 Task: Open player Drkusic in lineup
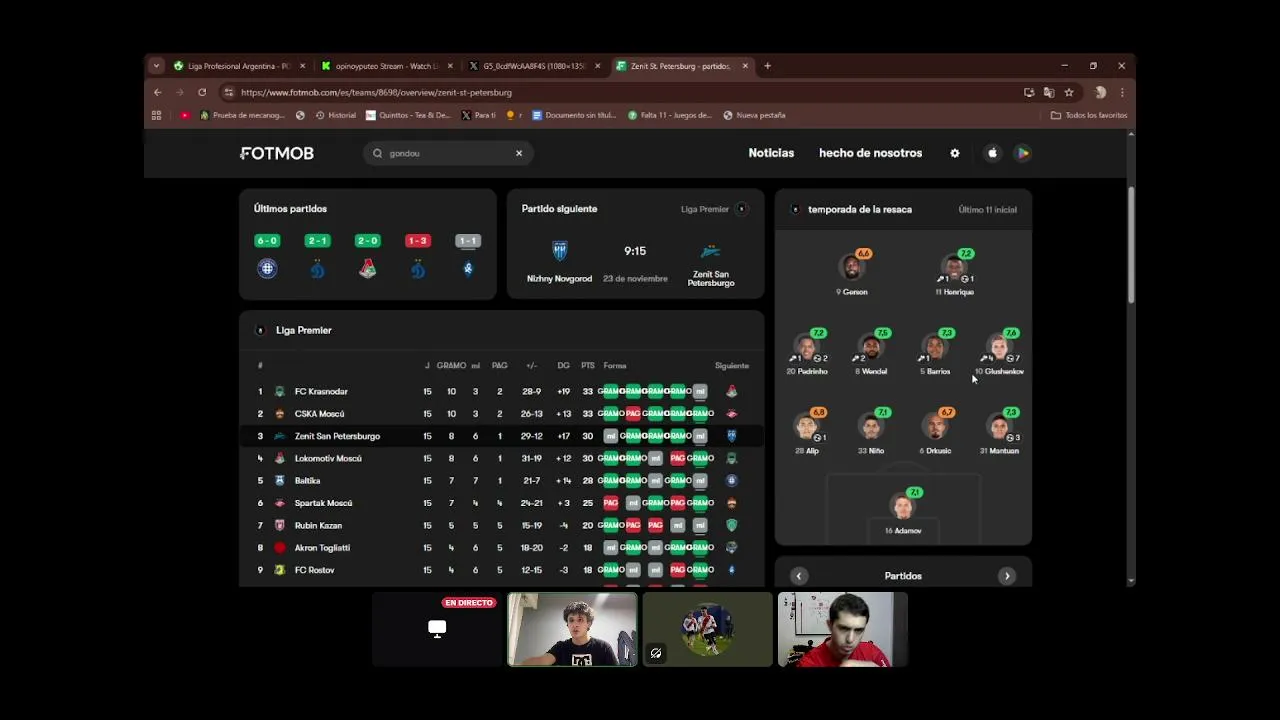tap(935, 431)
